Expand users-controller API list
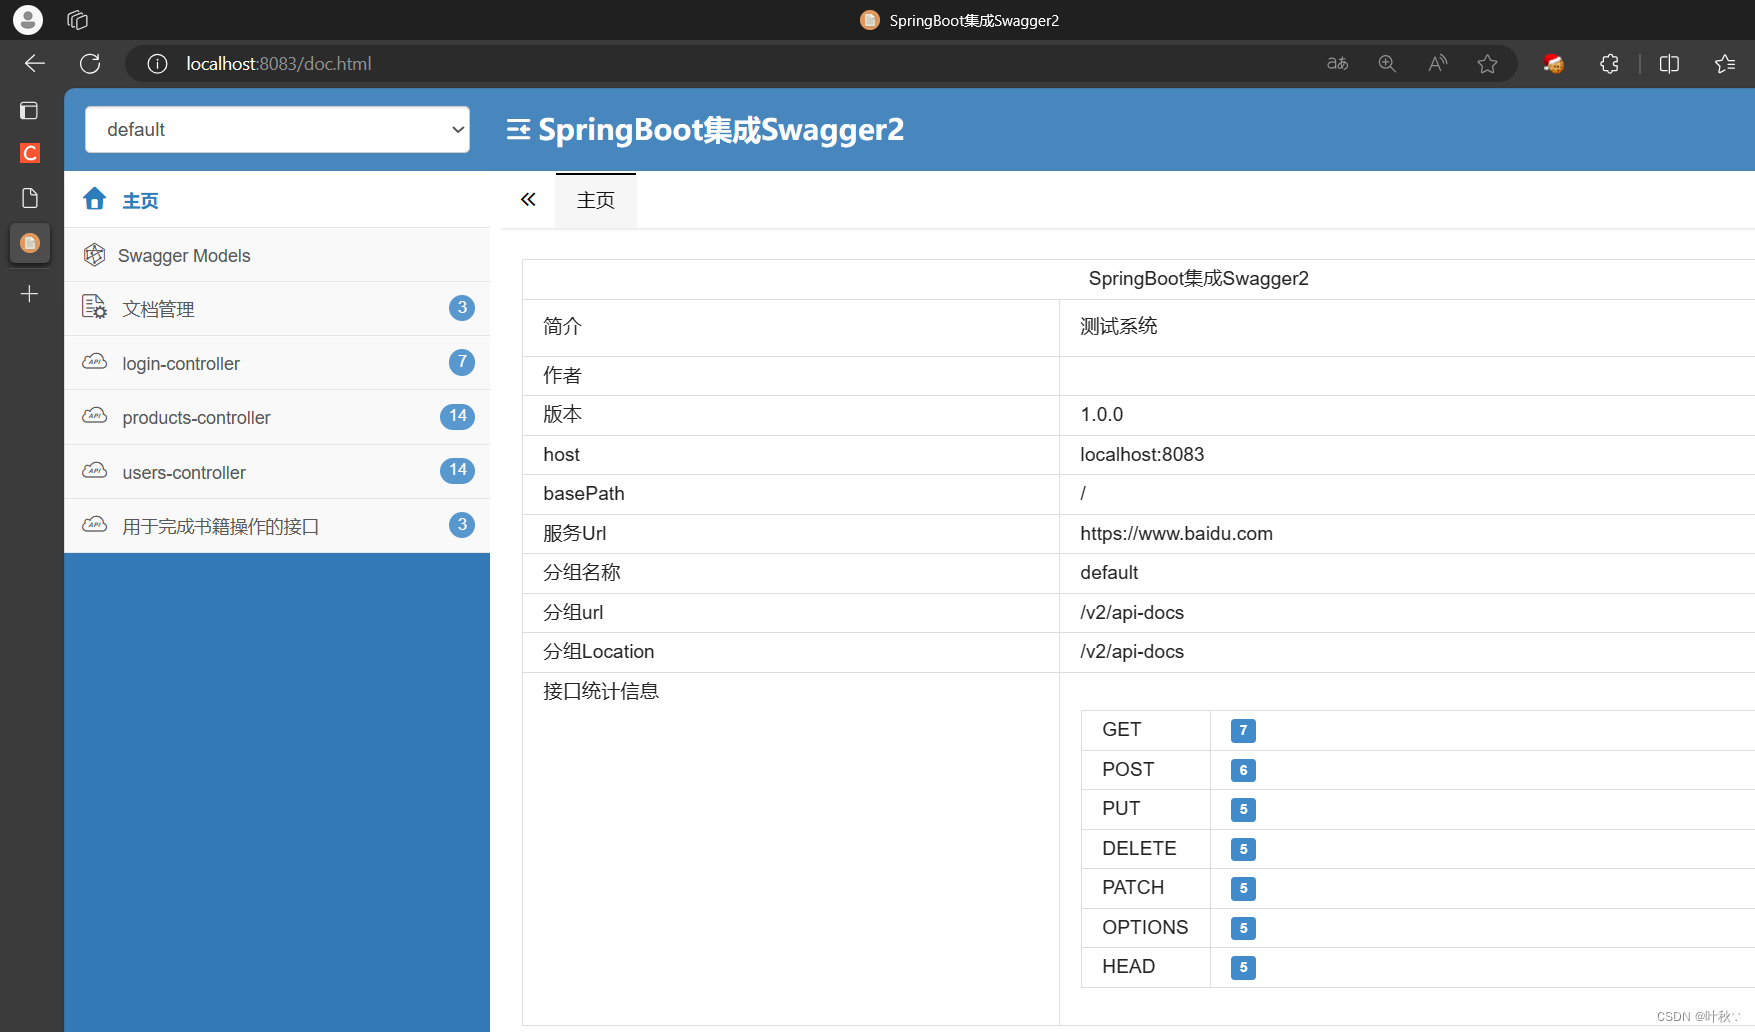The image size is (1755, 1032). click(277, 472)
